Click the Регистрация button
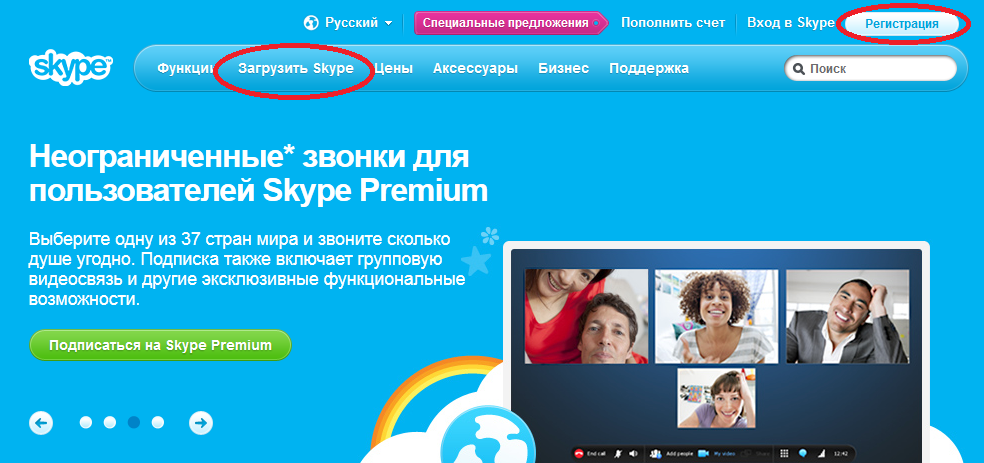984x463 pixels. 902,24
